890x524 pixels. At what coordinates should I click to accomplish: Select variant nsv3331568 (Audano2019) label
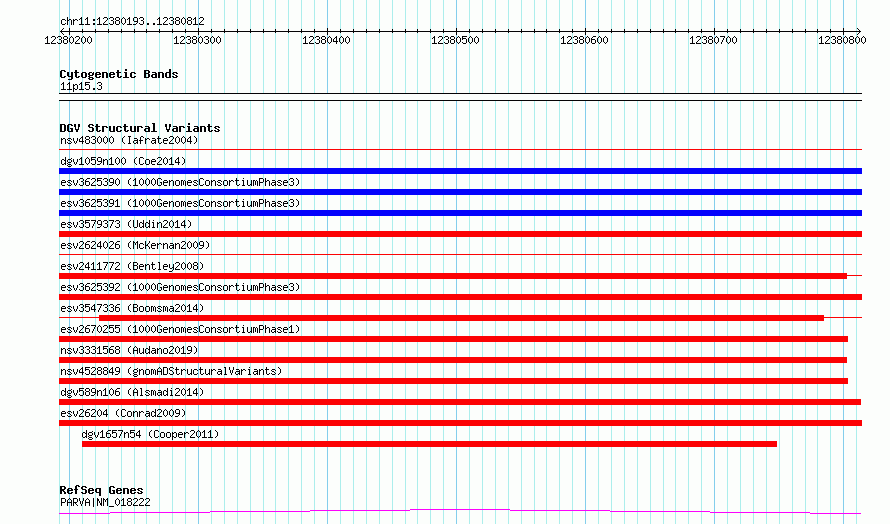[129, 350]
